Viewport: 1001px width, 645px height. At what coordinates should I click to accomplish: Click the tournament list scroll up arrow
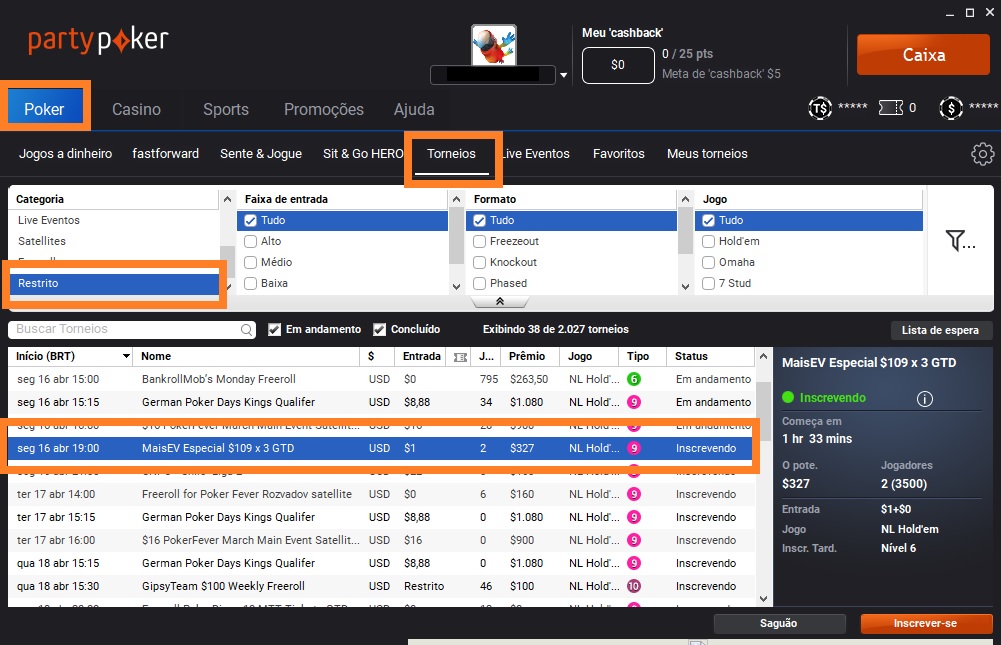764,356
